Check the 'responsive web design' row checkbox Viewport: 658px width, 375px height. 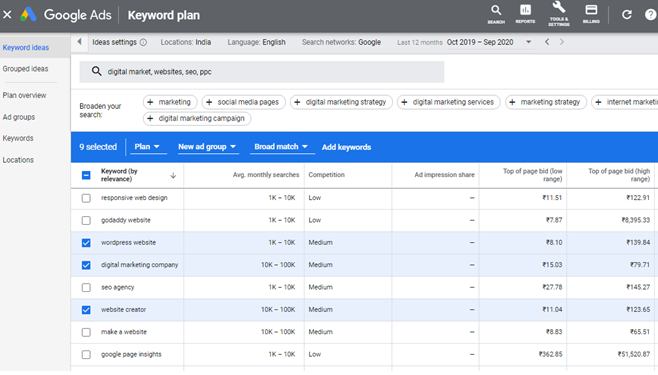(86, 198)
